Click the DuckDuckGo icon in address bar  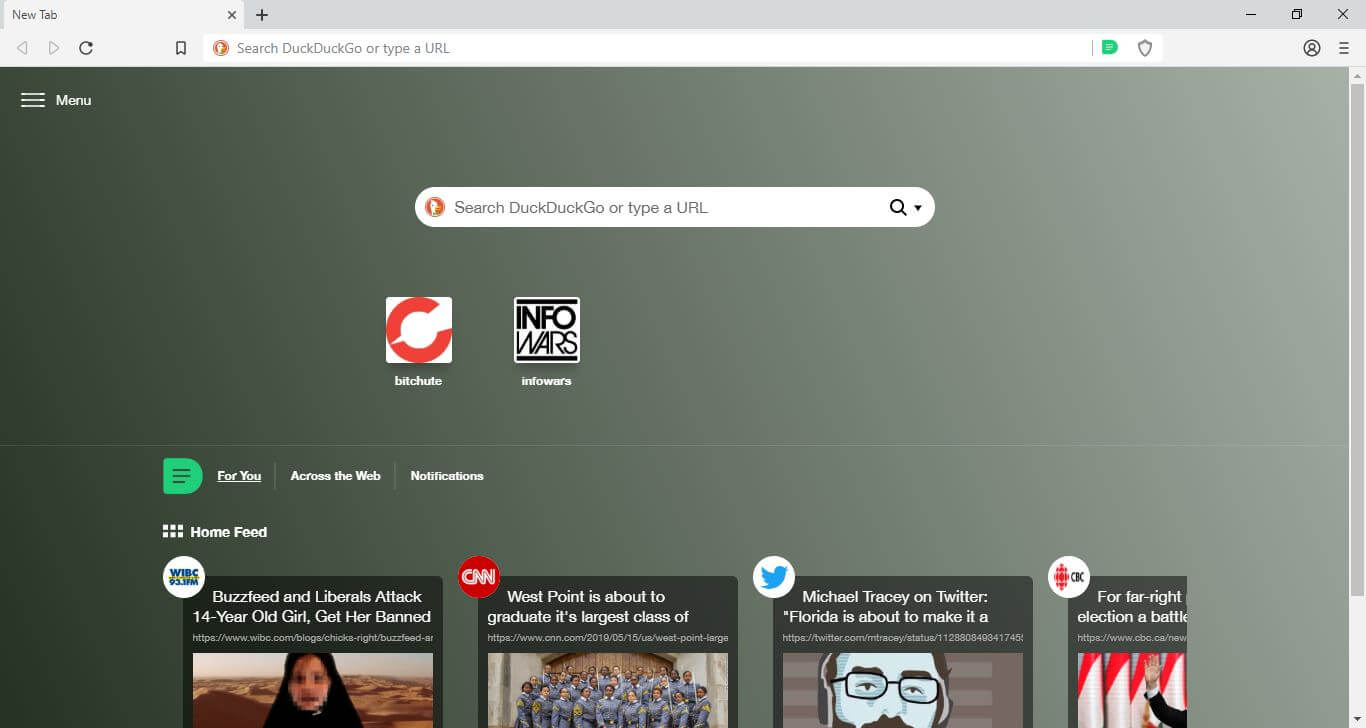pyautogui.click(x=221, y=48)
